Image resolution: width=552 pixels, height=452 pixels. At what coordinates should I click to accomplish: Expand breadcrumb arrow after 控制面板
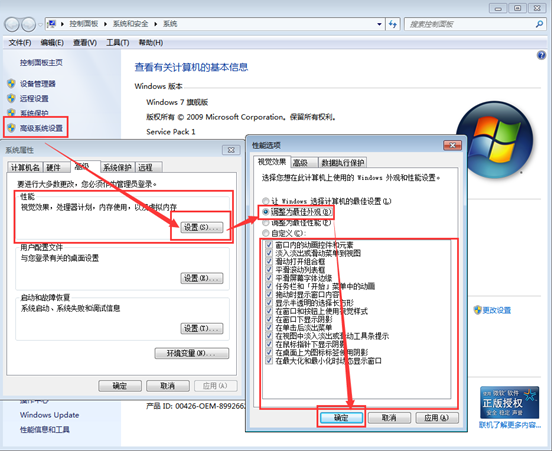tap(105, 24)
